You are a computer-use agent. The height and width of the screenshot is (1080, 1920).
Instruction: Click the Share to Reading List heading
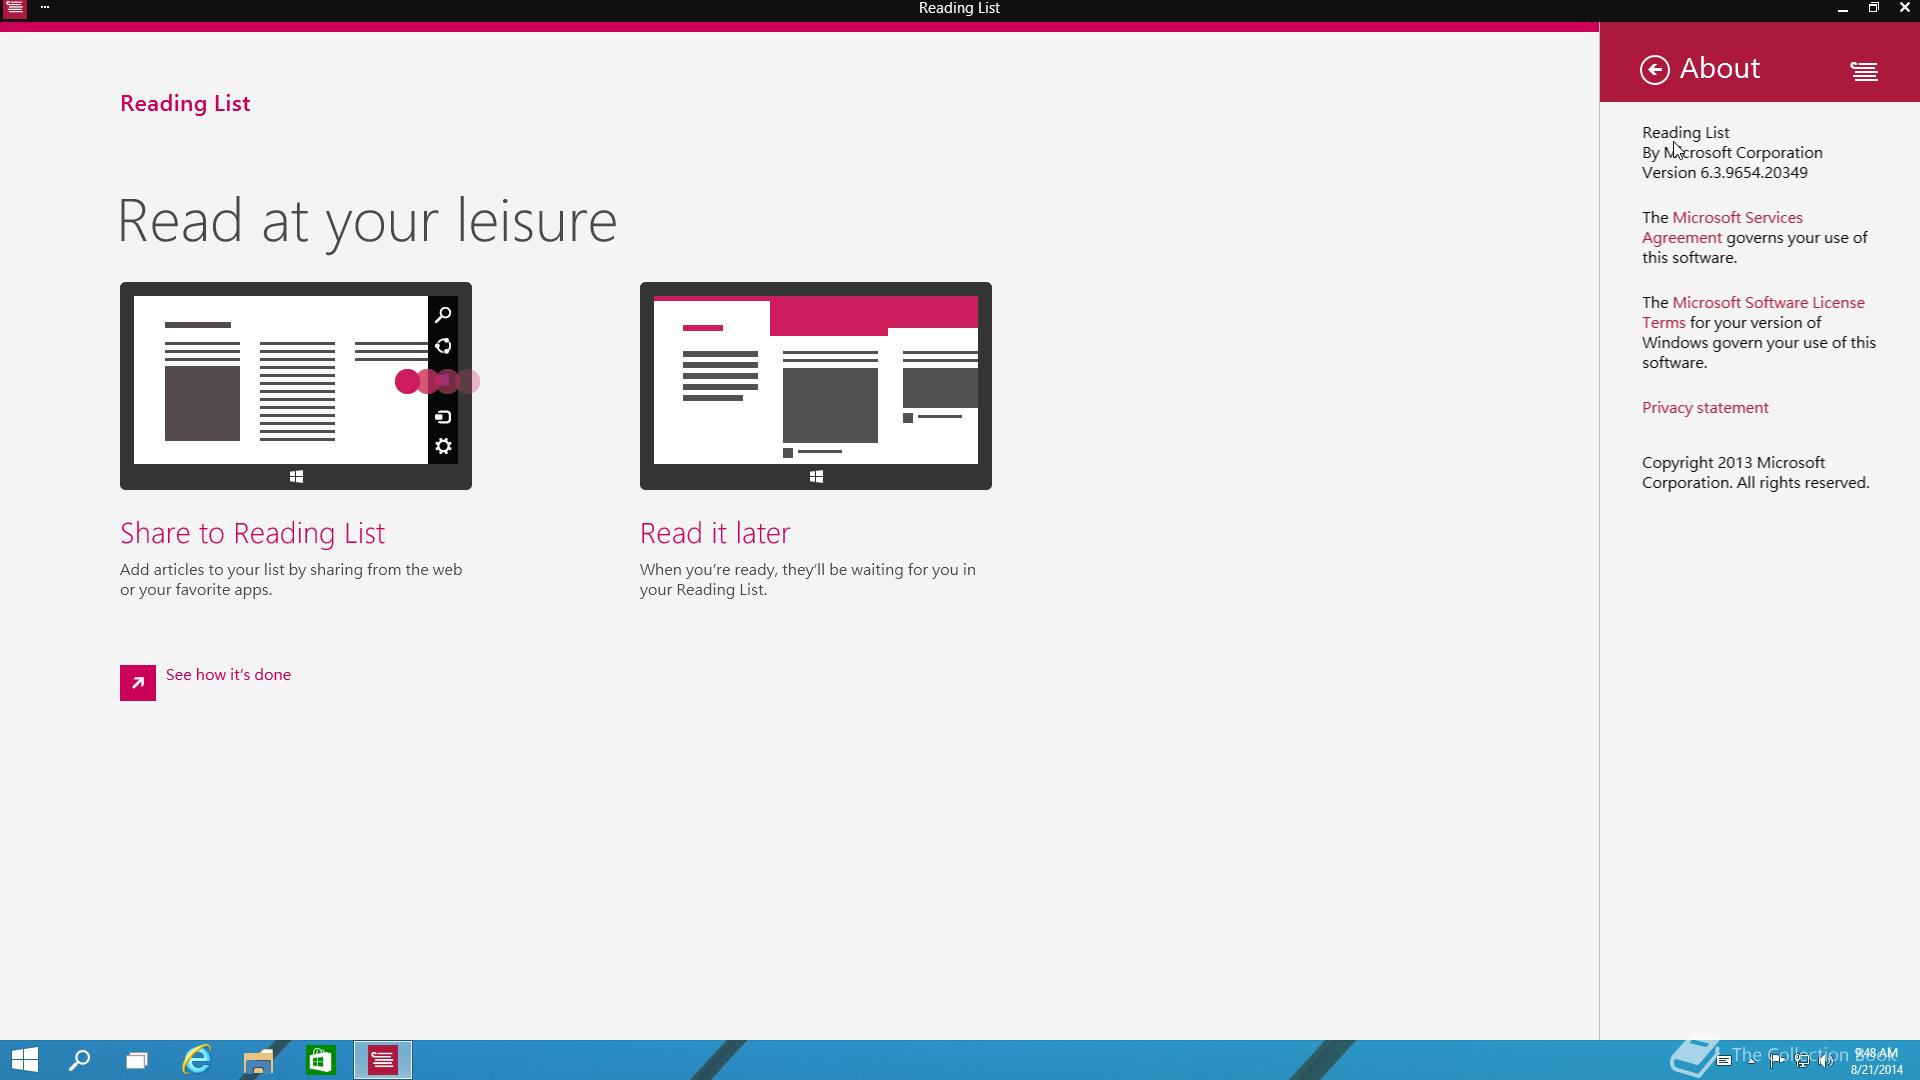point(252,533)
